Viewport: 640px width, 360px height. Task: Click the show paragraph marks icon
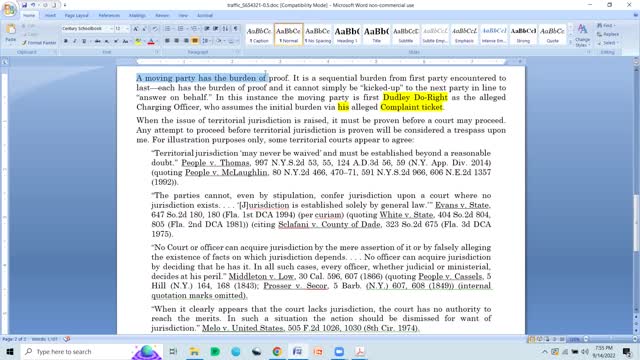click(x=236, y=29)
